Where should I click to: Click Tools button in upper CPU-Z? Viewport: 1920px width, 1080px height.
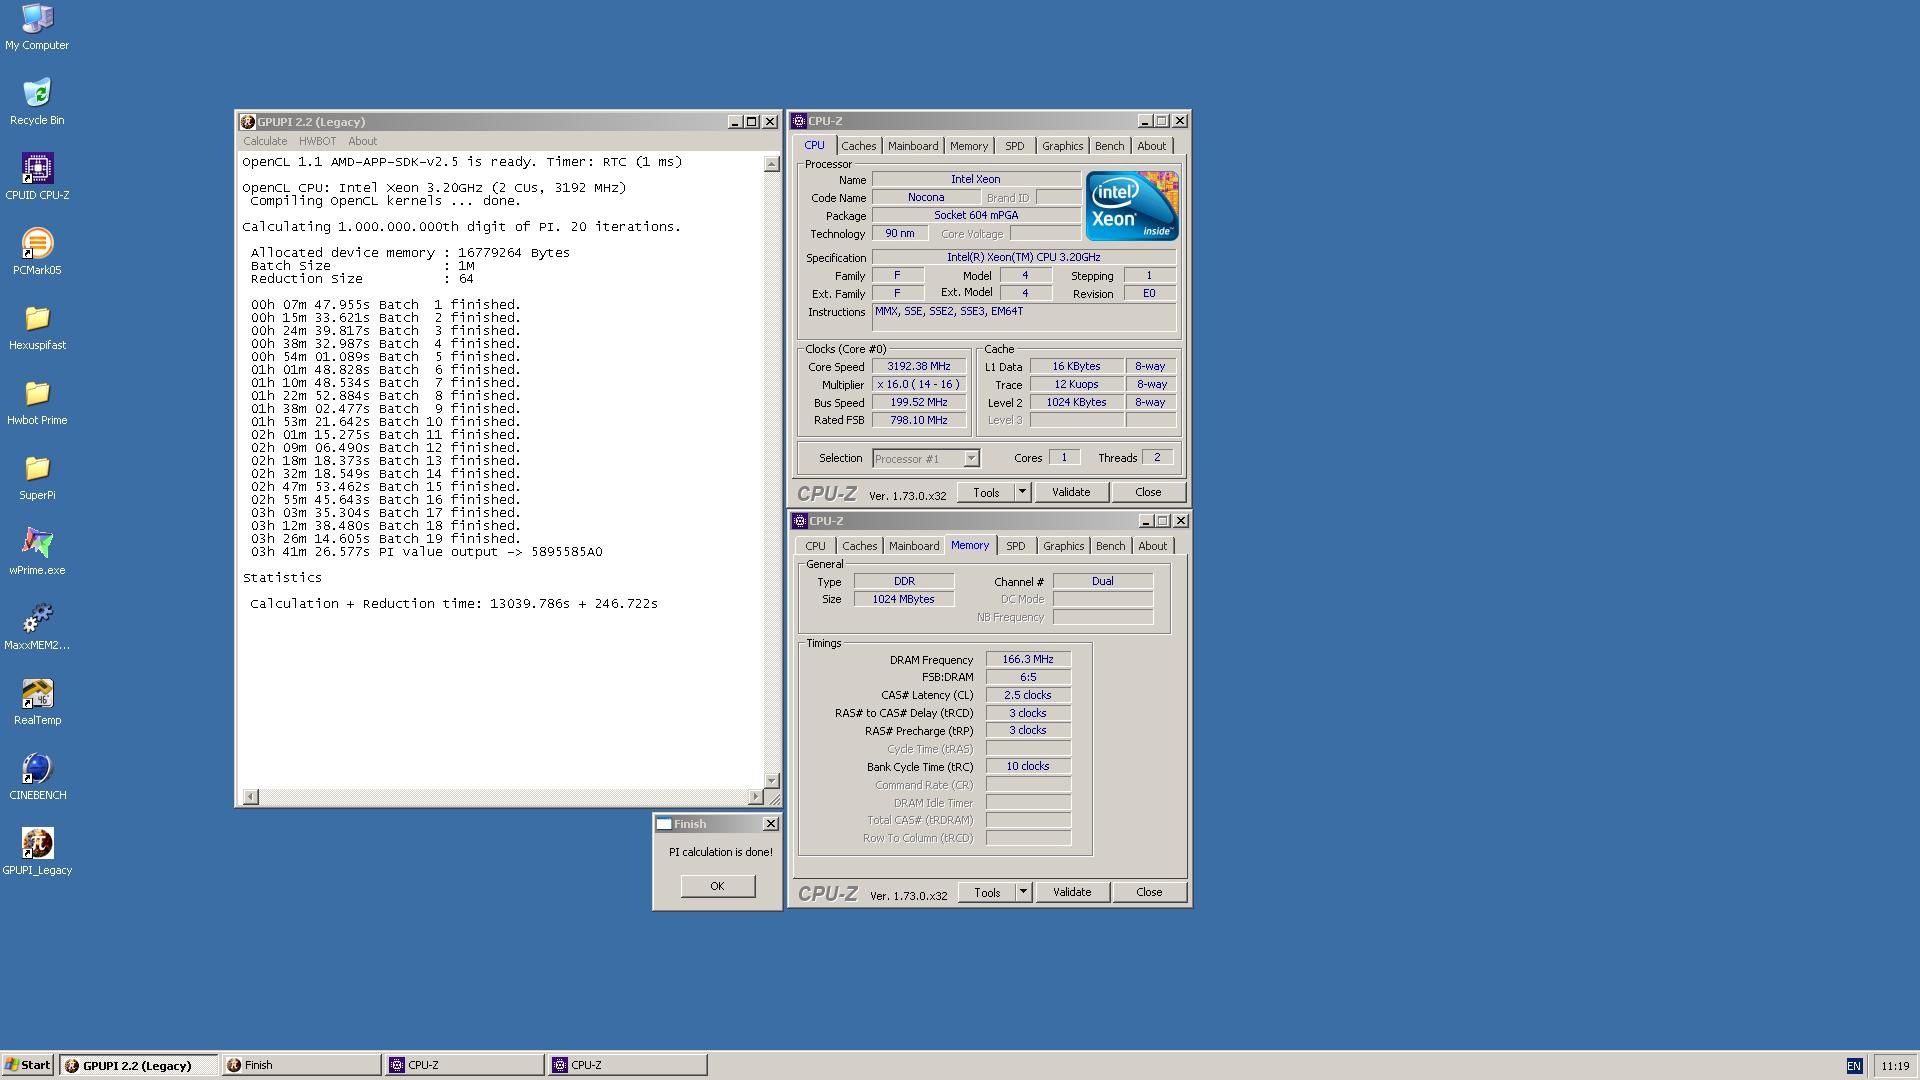click(986, 492)
